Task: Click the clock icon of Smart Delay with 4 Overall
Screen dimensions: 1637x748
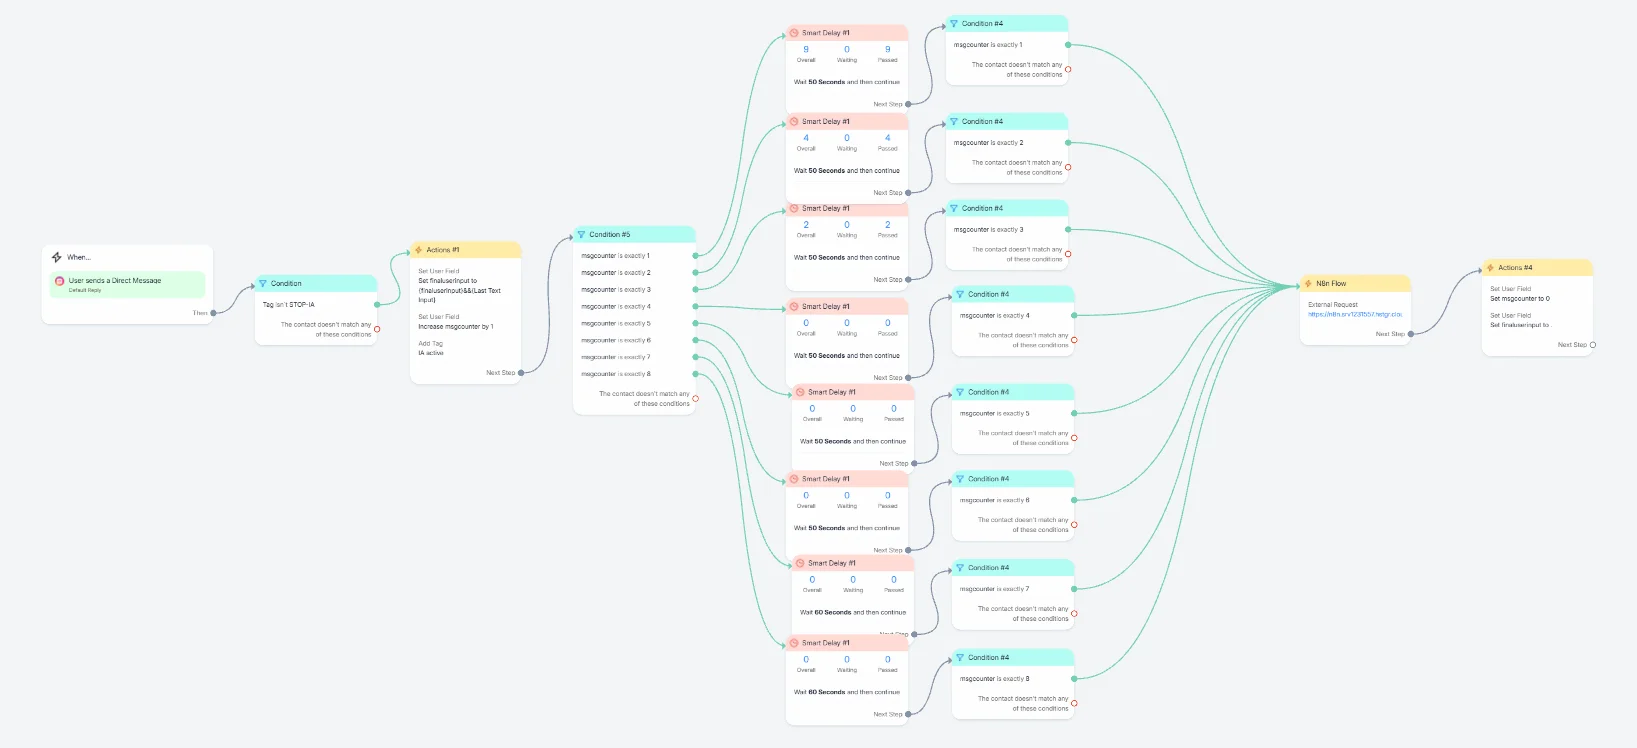Action: (794, 122)
